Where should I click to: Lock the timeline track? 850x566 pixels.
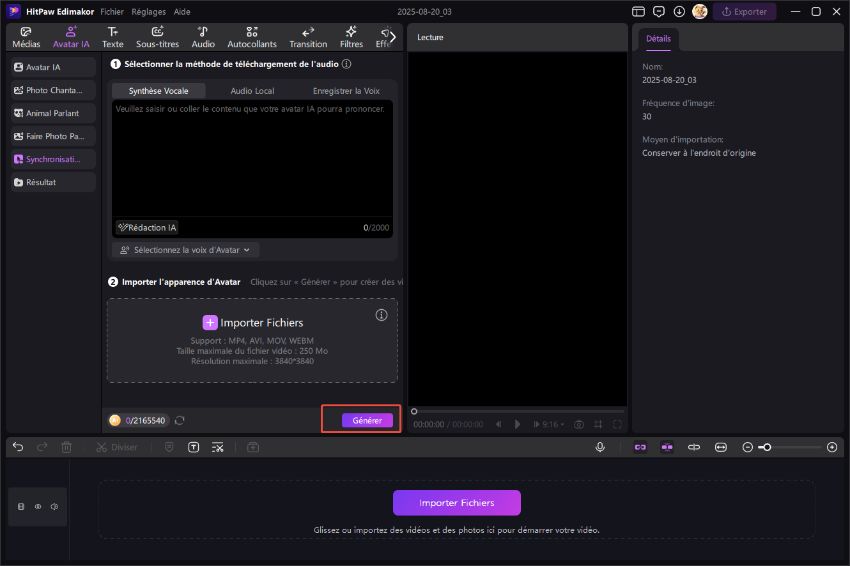point(21,506)
